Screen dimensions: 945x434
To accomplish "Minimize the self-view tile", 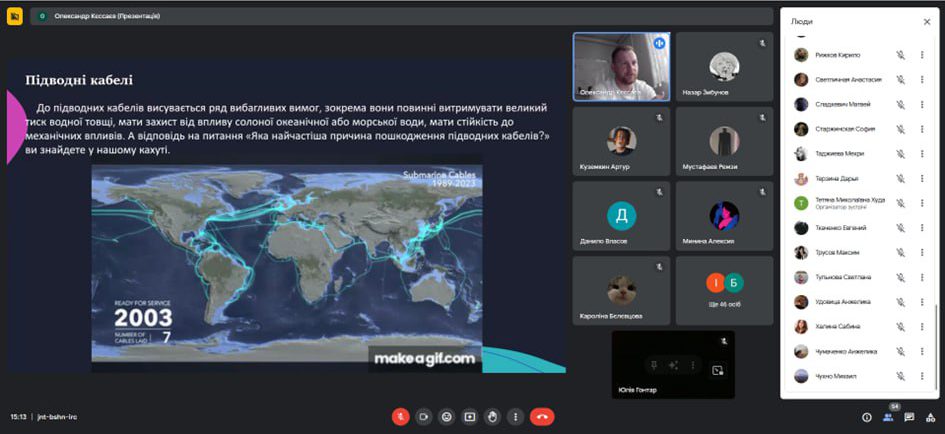I will [x=717, y=370].
